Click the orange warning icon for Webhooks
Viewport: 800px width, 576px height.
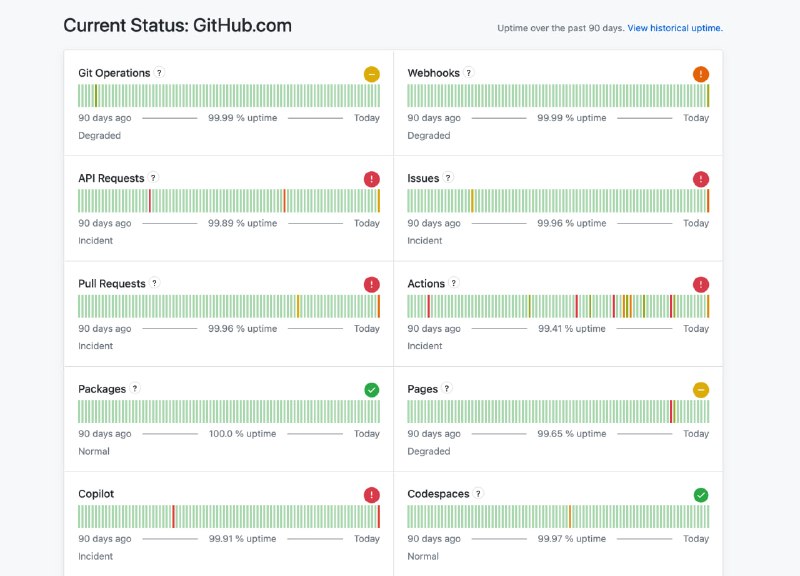pyautogui.click(x=701, y=74)
